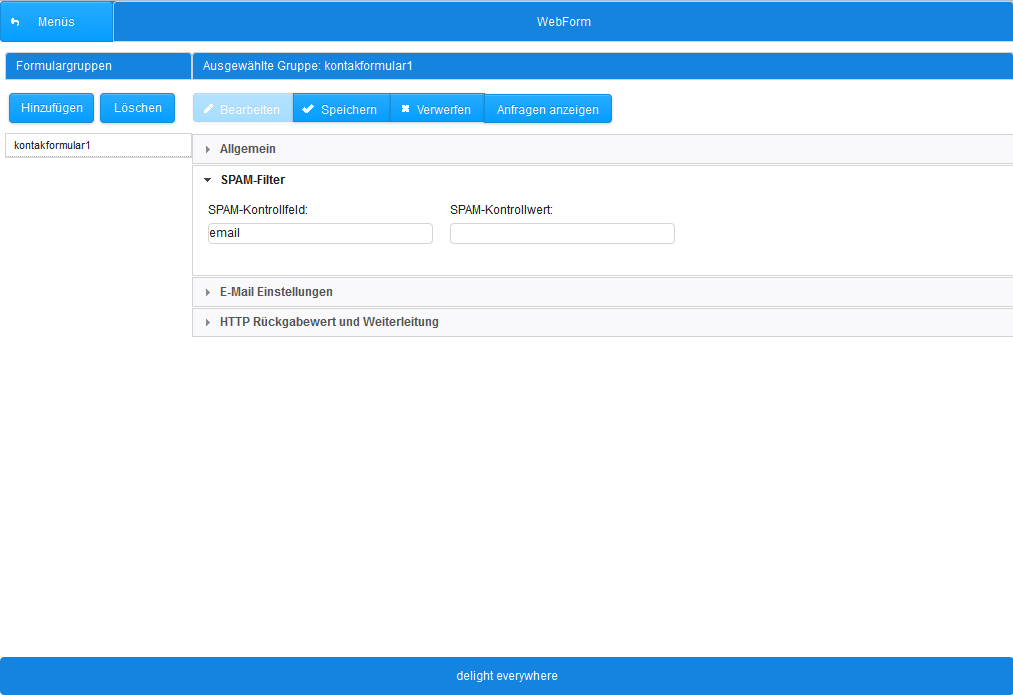Save changes with the Speichern button
The width and height of the screenshot is (1013, 695).
click(340, 108)
